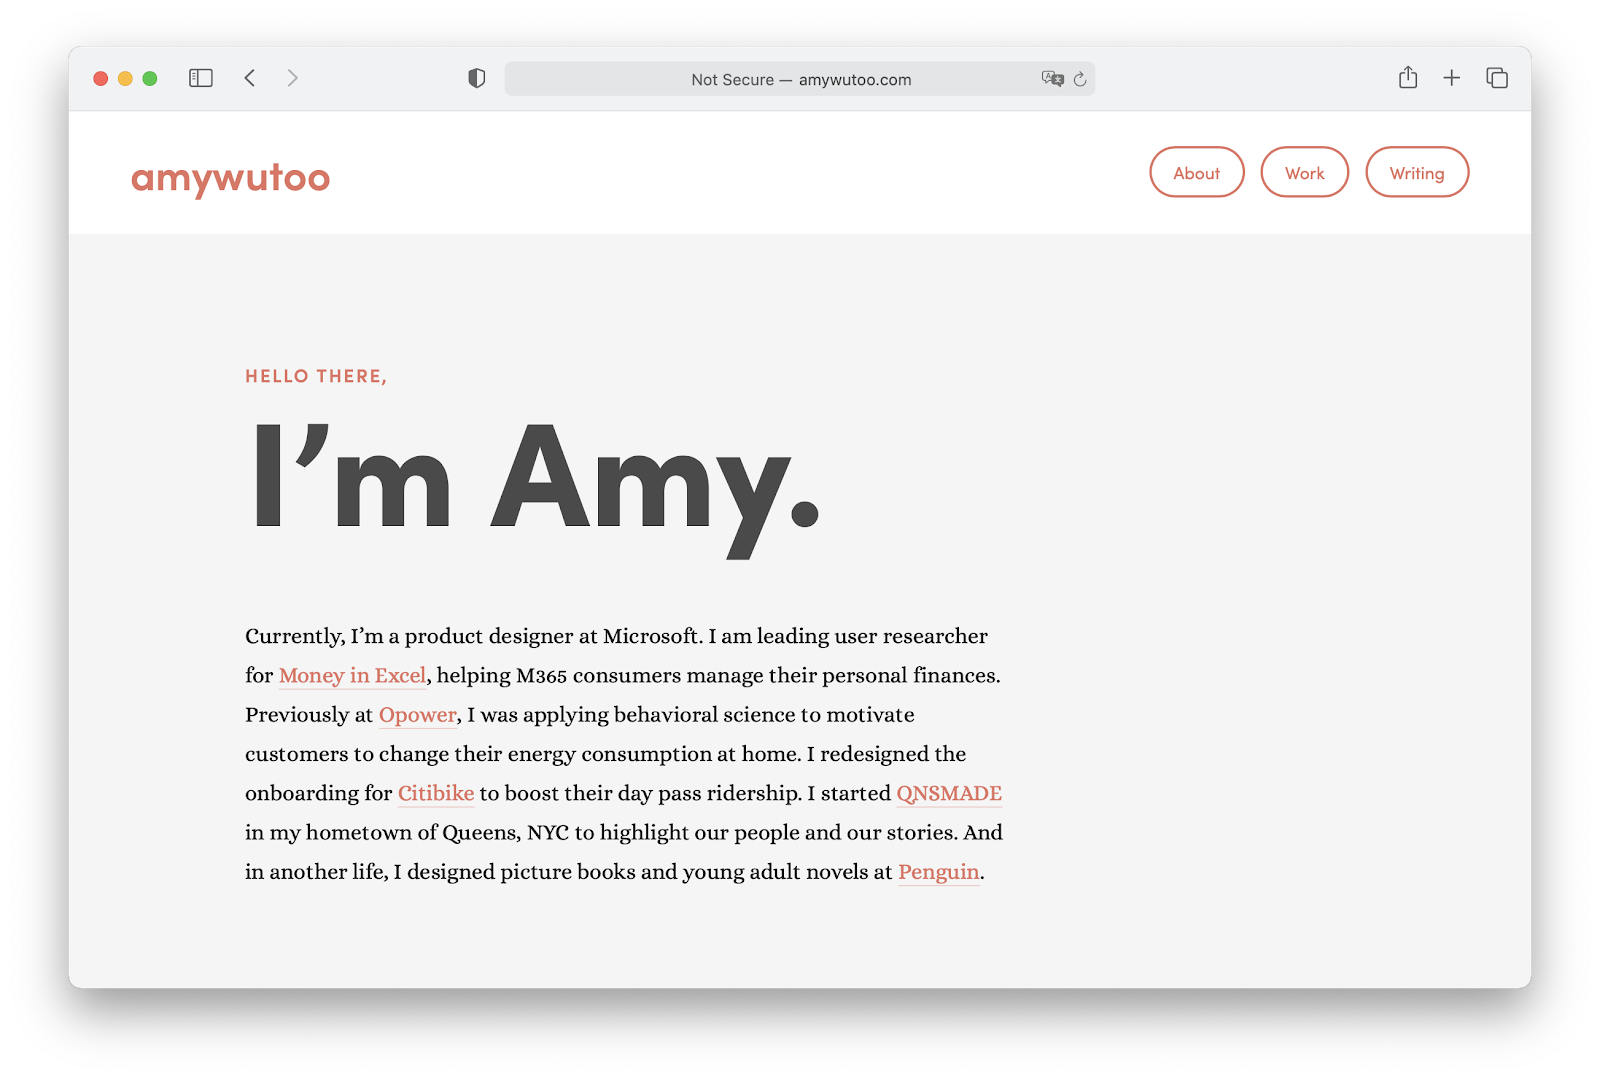The width and height of the screenshot is (1600, 1079).
Task: Toggle the Safari sidebar icon
Action: tap(201, 78)
